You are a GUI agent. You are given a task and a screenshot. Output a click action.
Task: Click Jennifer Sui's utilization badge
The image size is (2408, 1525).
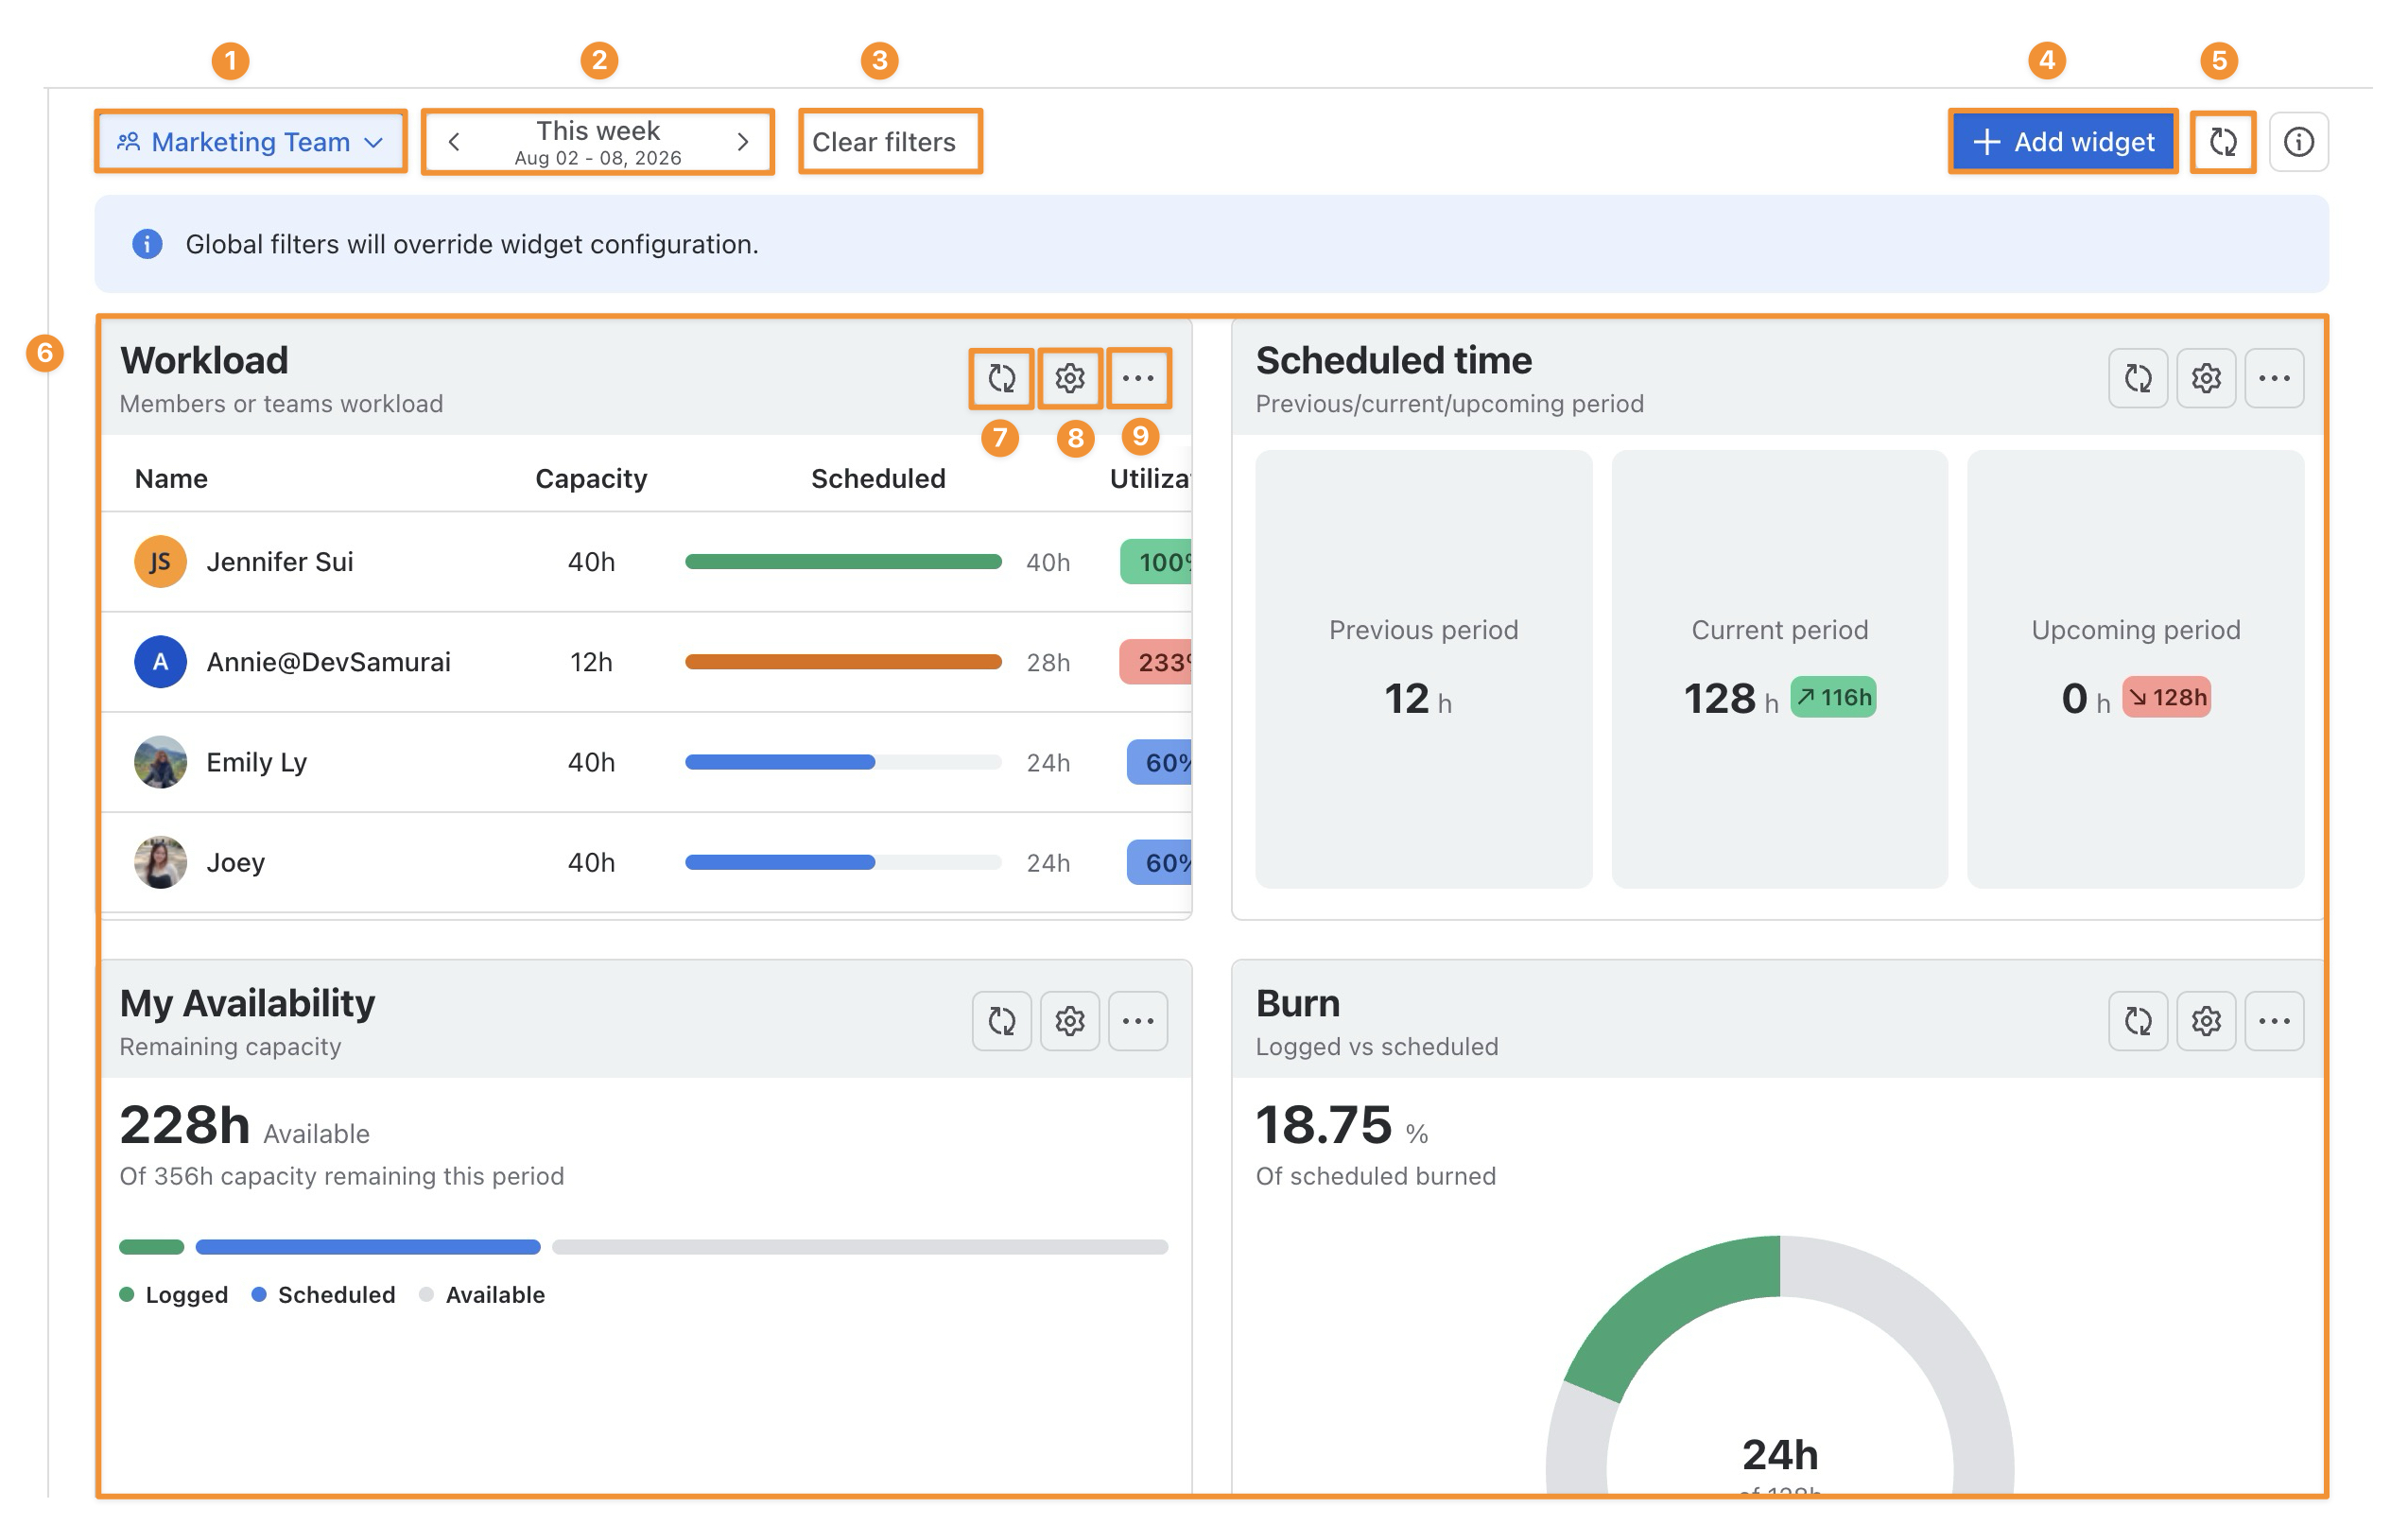pos(1156,562)
